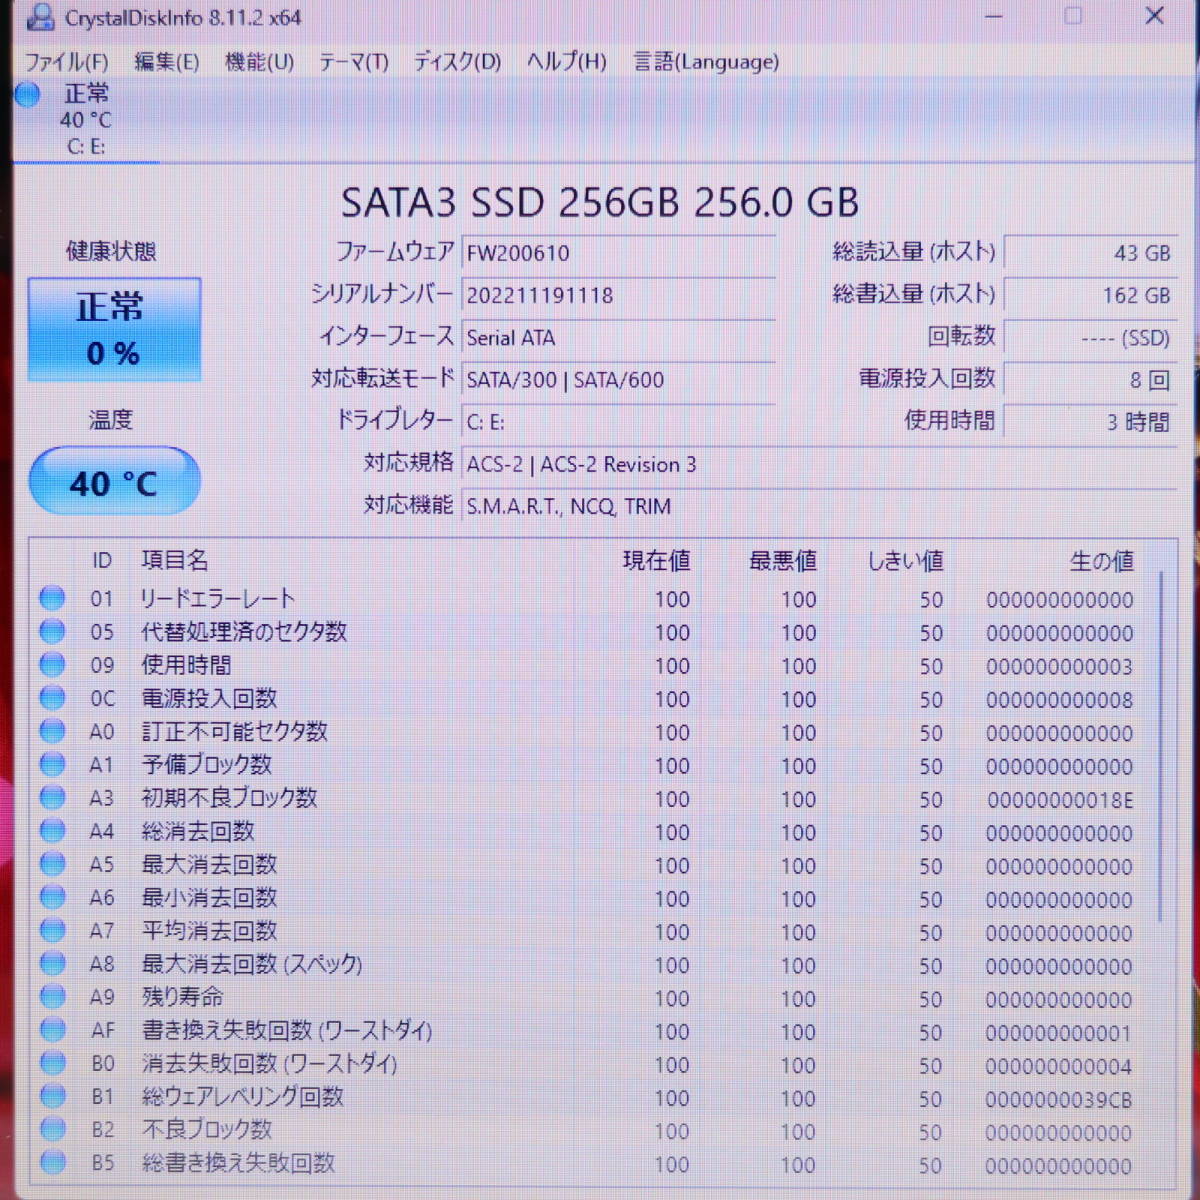
Task: Click the status orb for ID AF 書き換え失敗回数
Action: [52, 1030]
